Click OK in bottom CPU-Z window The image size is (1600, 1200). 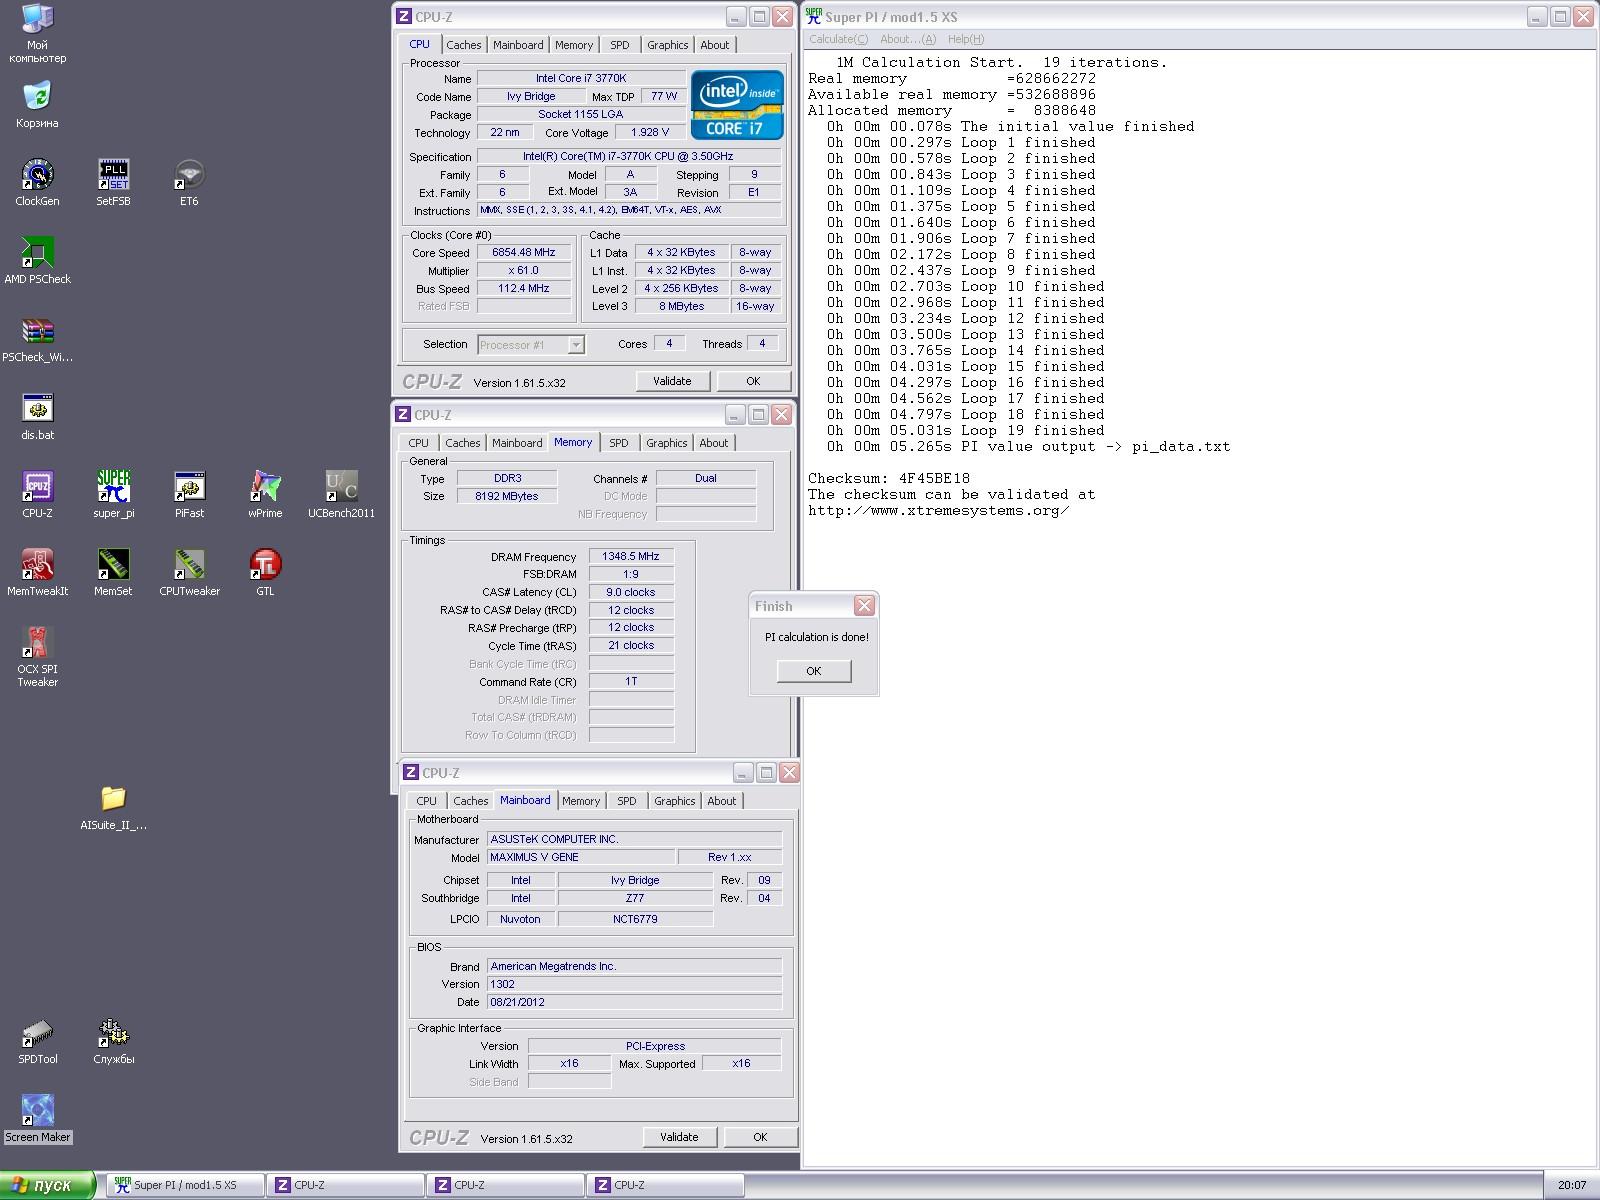pyautogui.click(x=760, y=1137)
